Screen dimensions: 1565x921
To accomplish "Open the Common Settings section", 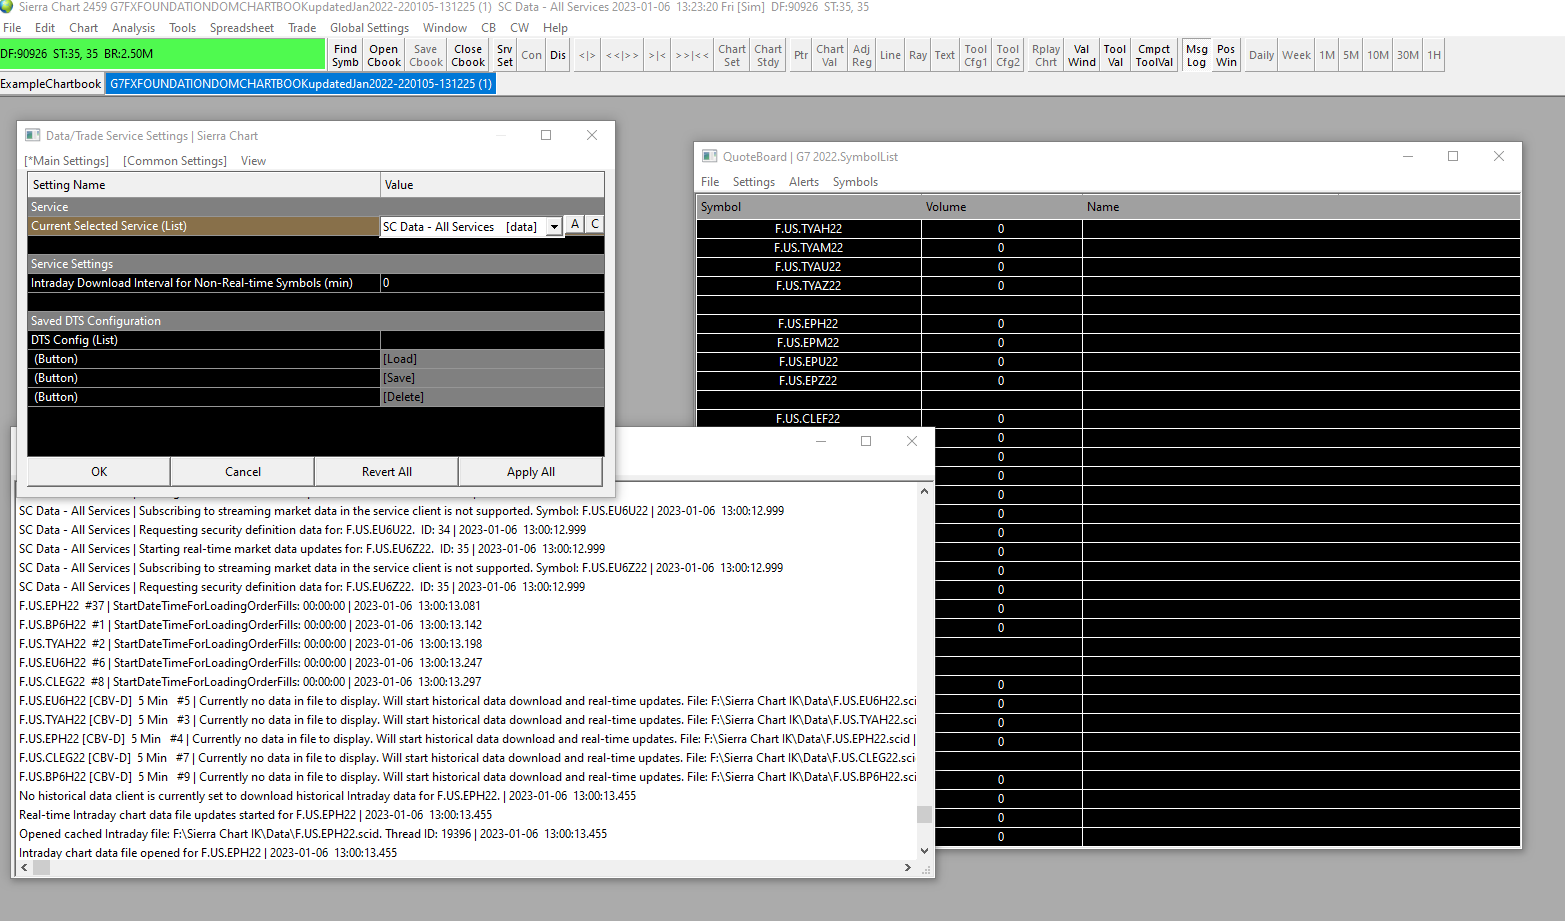I will pyautogui.click(x=175, y=161).
